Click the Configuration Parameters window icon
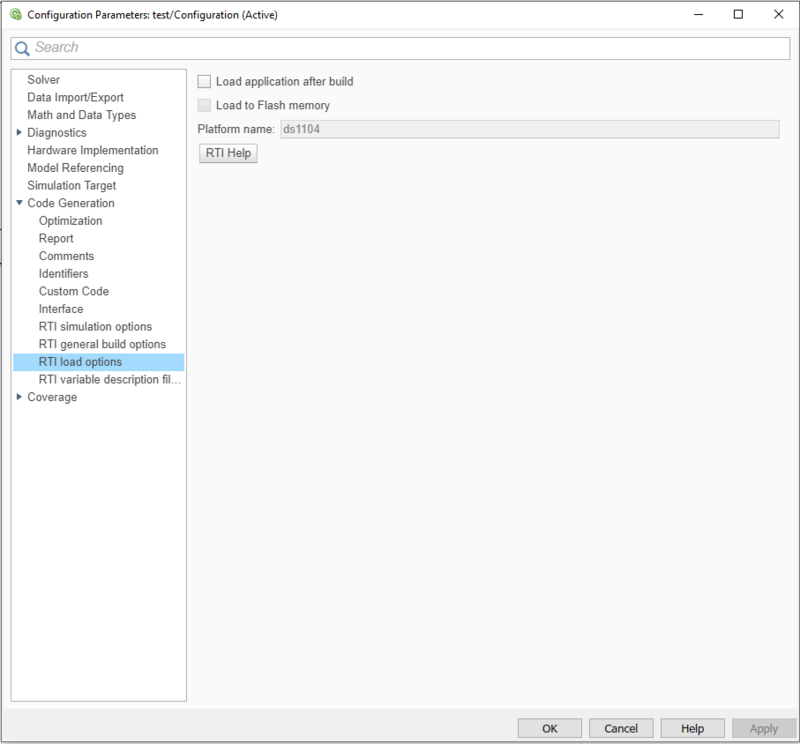Screen dimensions: 800x744 click(x=14, y=15)
